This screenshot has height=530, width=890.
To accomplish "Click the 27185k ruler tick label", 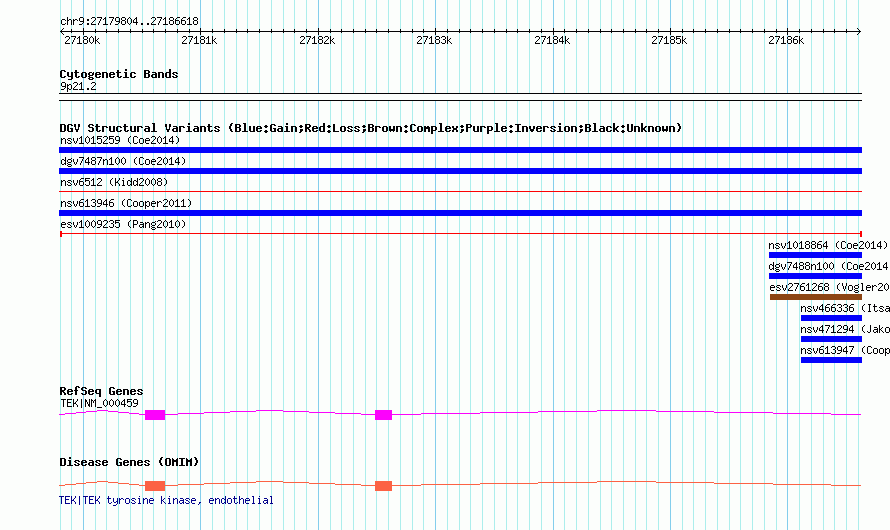I will [x=669, y=40].
